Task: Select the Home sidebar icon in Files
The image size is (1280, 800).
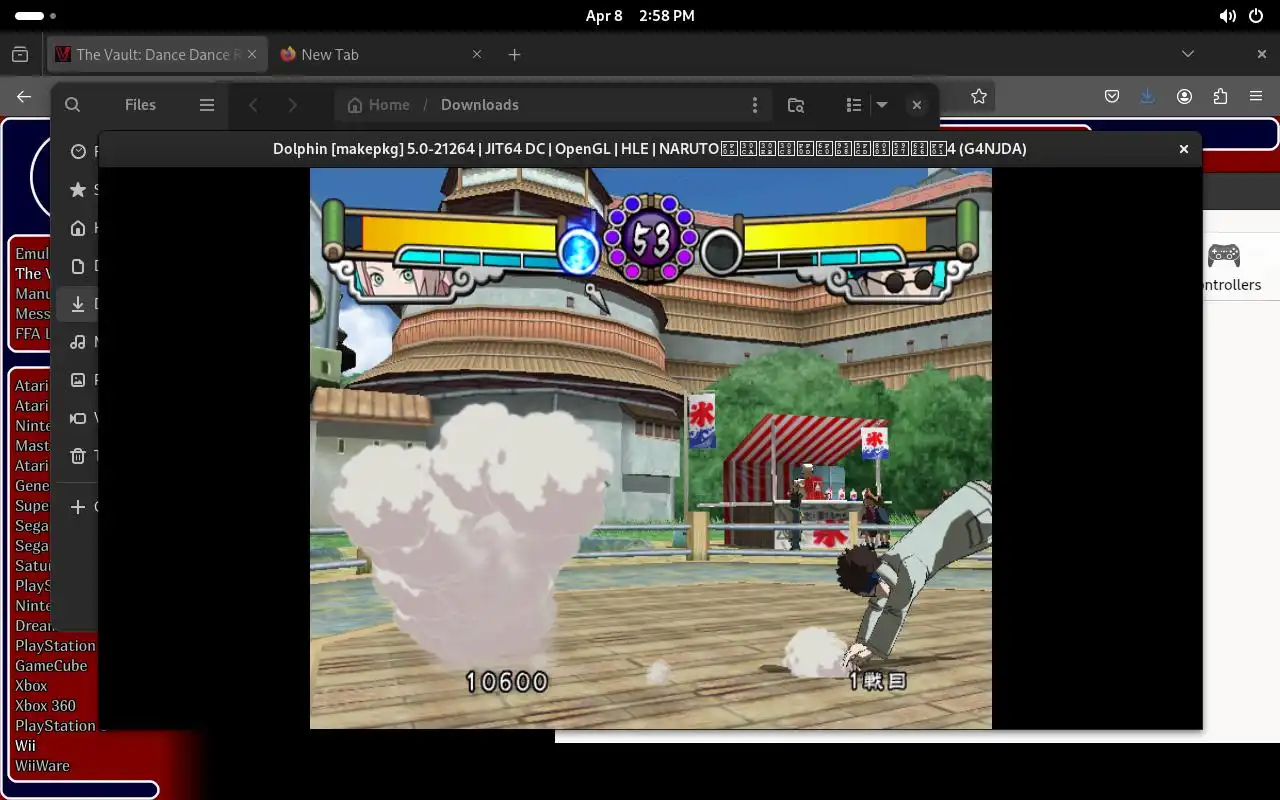Action: tap(78, 228)
